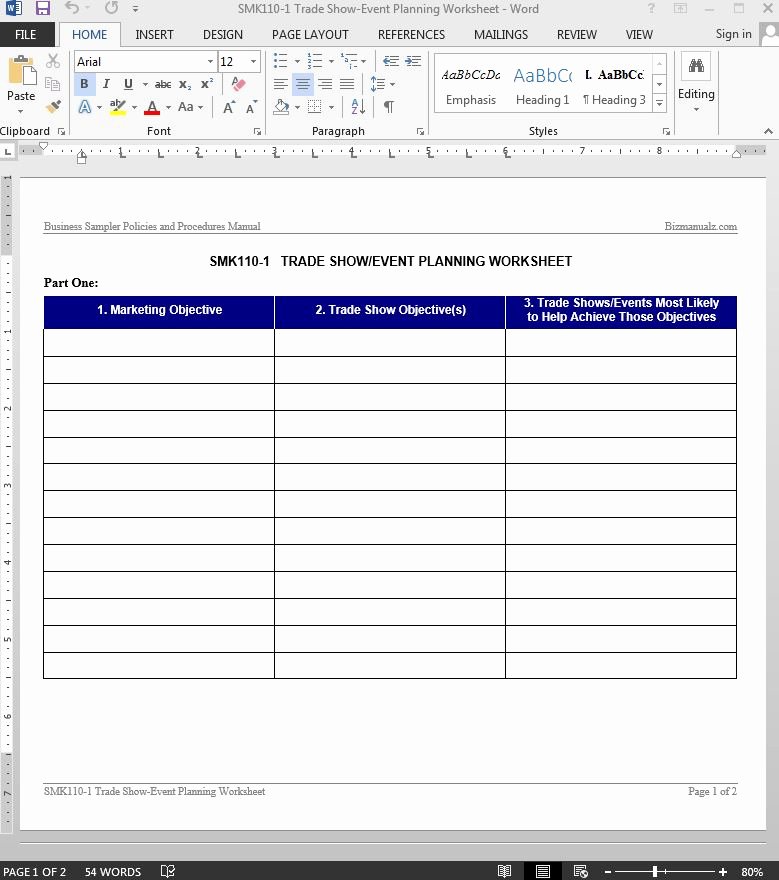Apply the yellow text highlight color

coord(117,107)
